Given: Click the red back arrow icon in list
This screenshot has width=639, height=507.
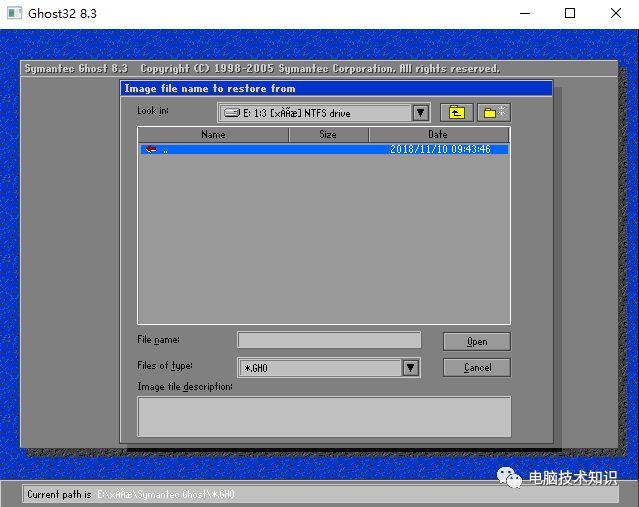Looking at the screenshot, I should [151, 149].
